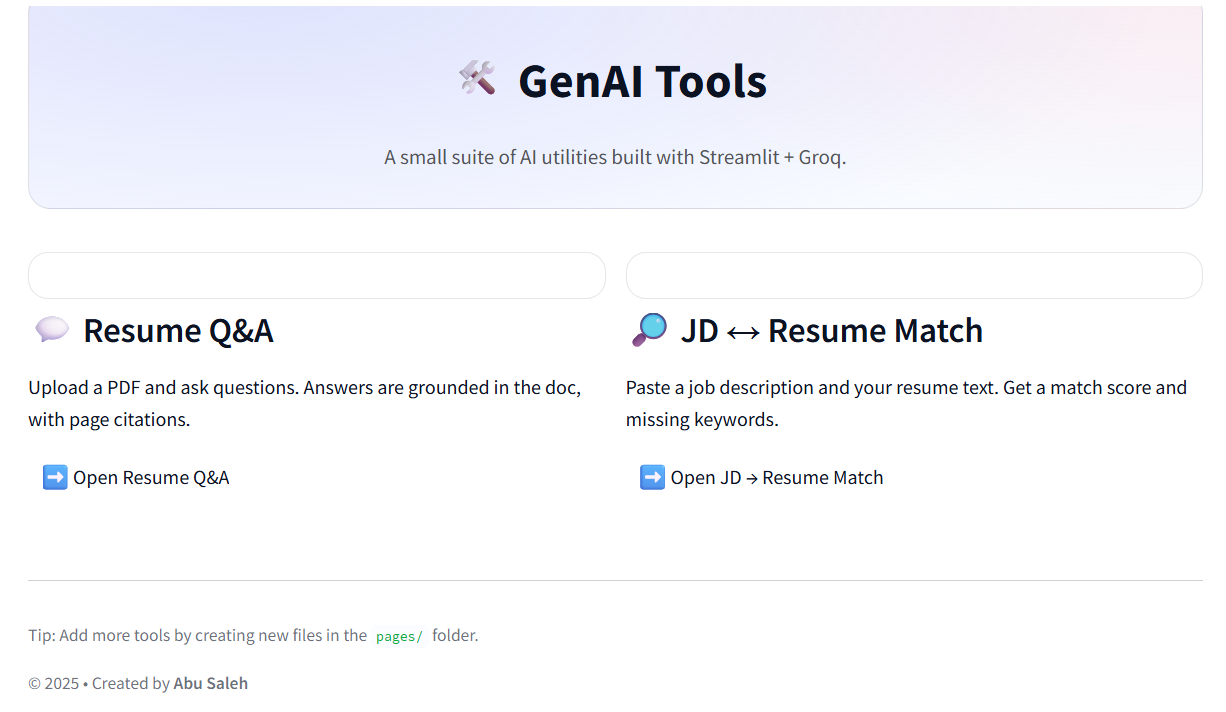Click the Abu Saleh author name
This screenshot has width=1226, height=712.
click(x=210, y=684)
